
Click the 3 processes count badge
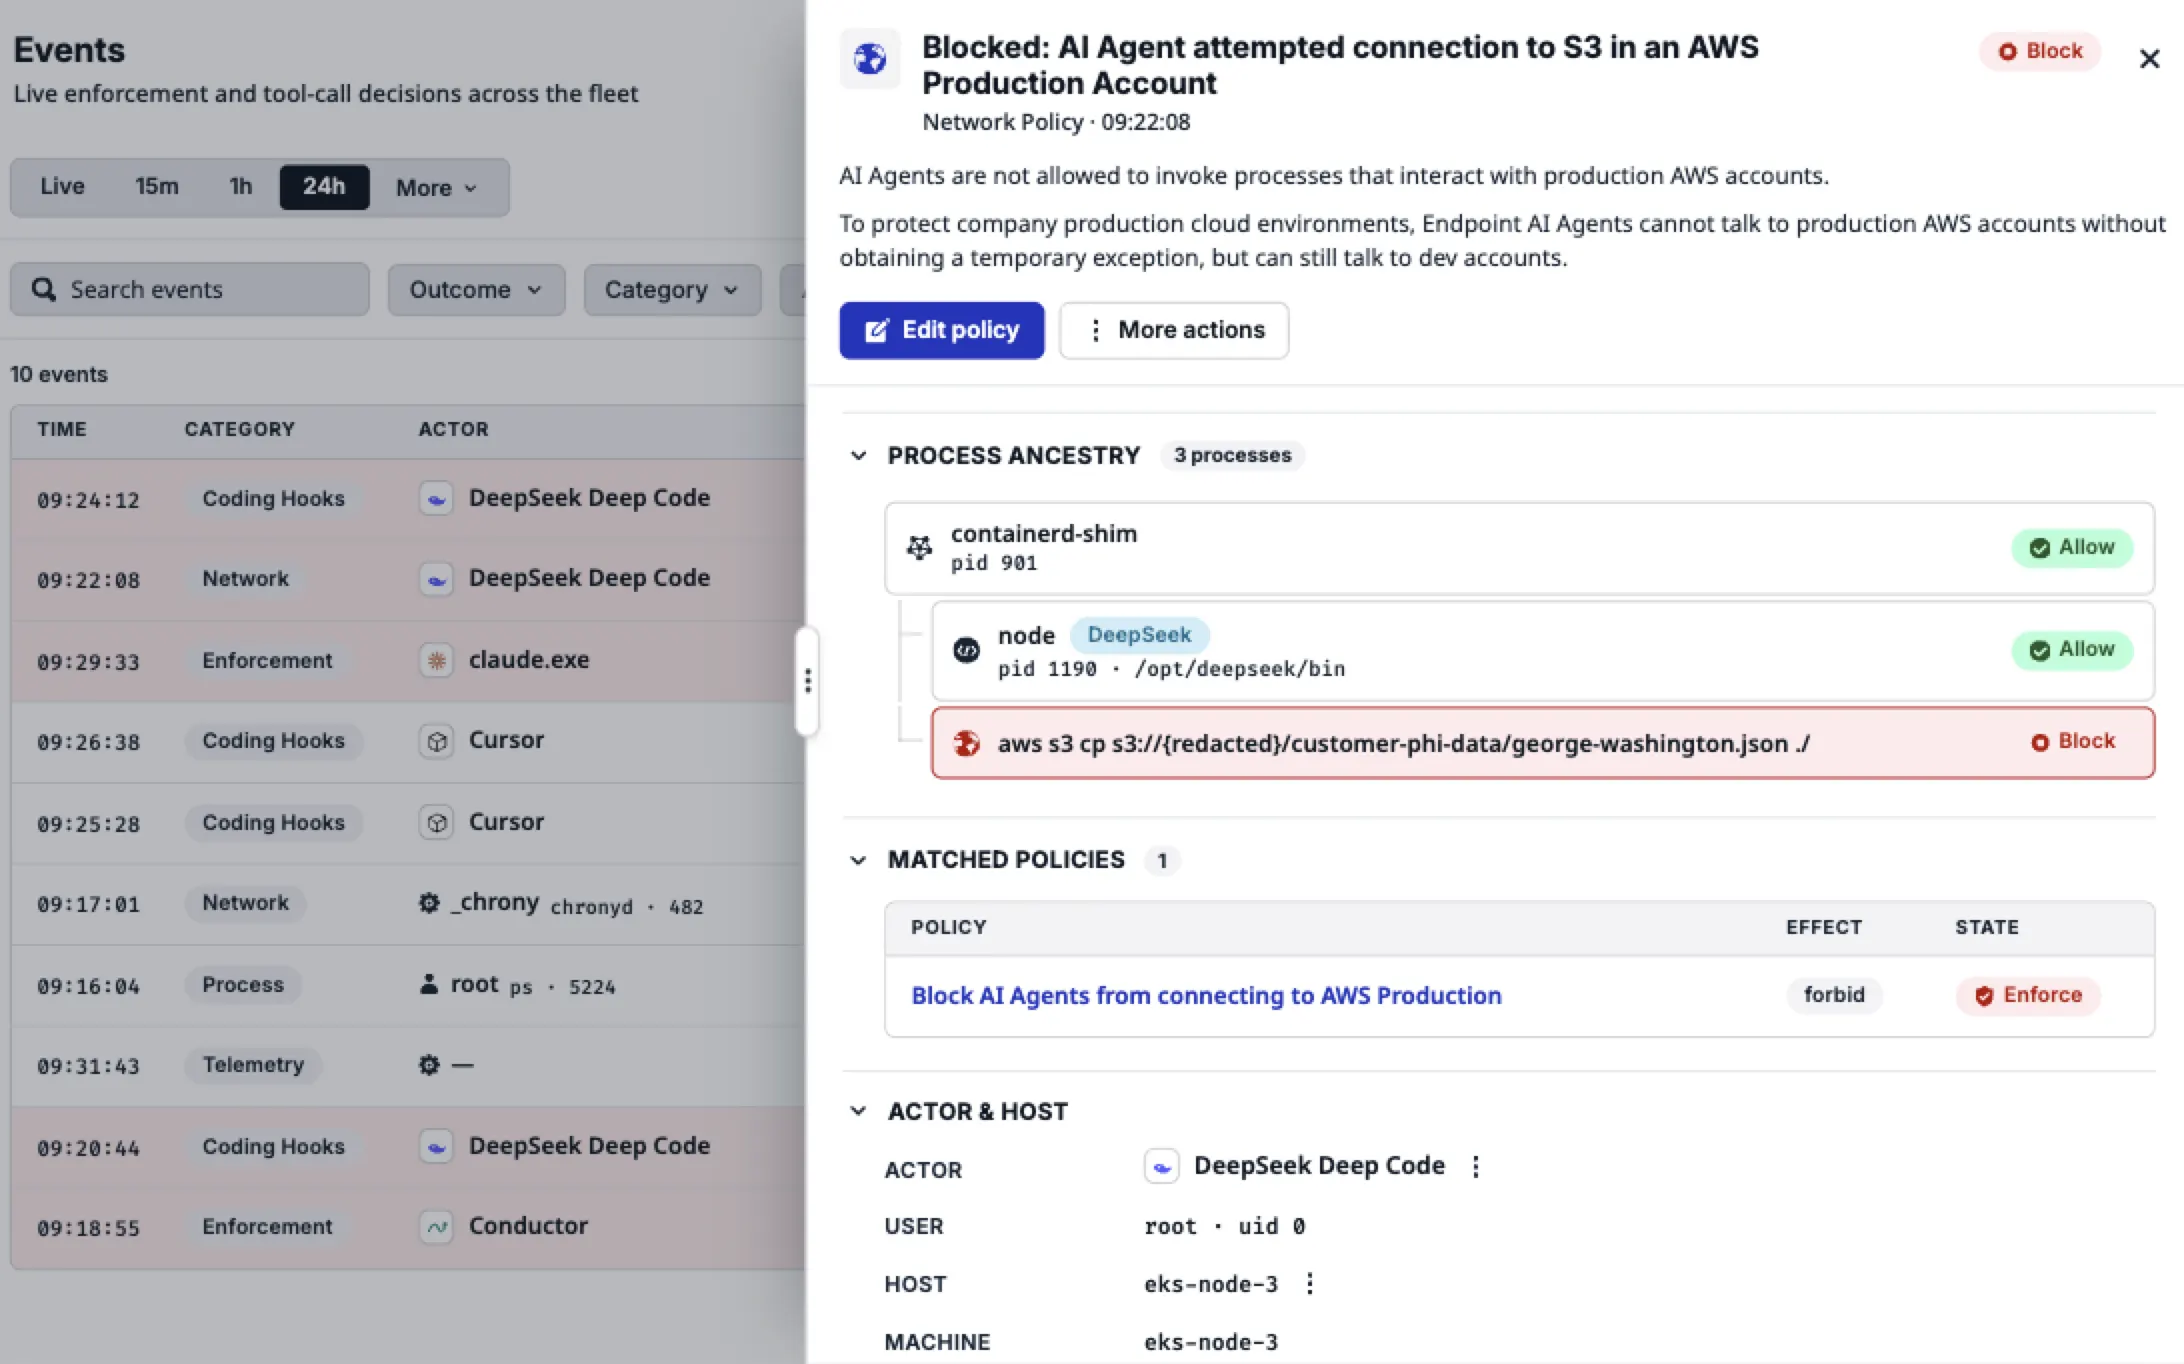1232,456
